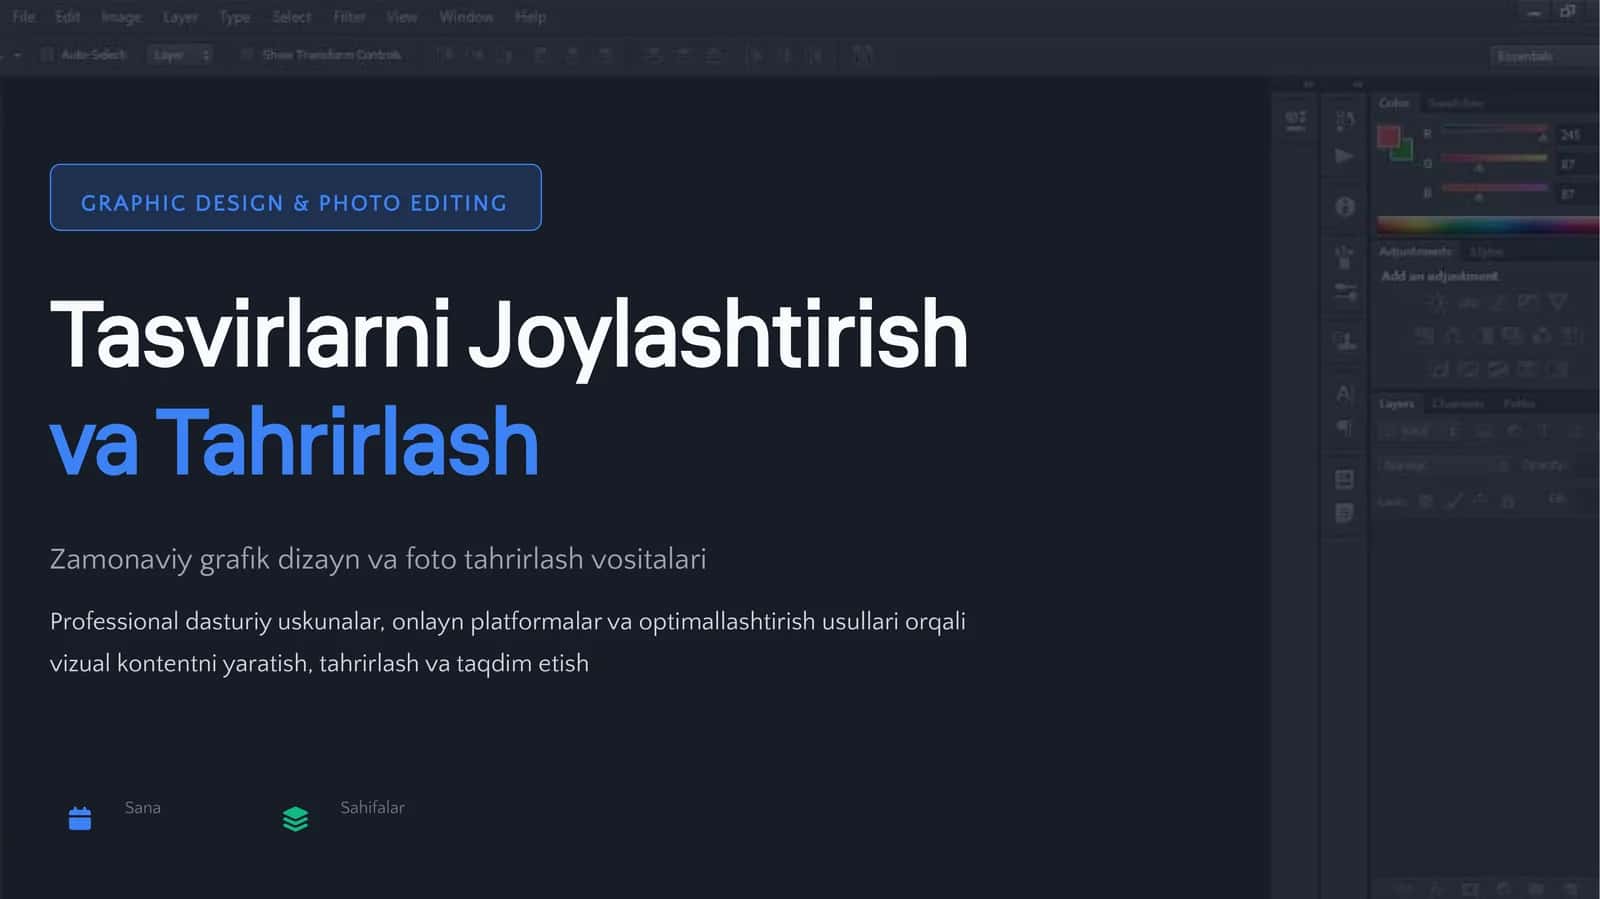This screenshot has height=899, width=1600.
Task: Switch to the Color panel tab
Action: pos(1394,103)
